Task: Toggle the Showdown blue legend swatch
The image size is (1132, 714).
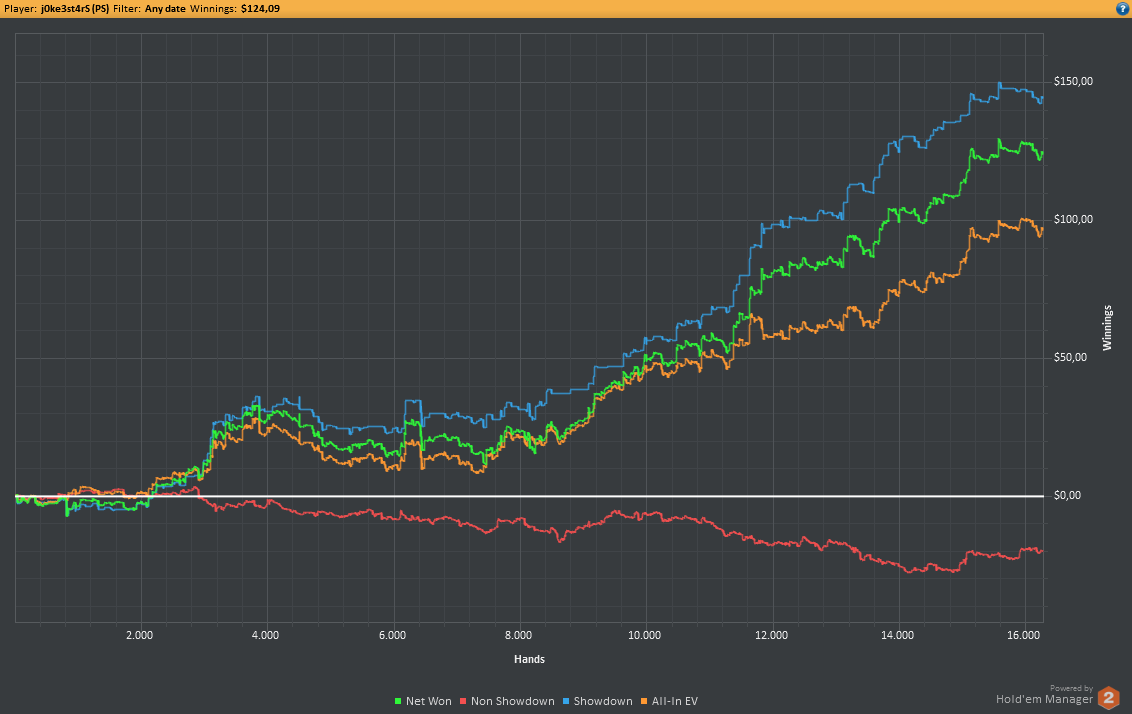Action: click(566, 701)
